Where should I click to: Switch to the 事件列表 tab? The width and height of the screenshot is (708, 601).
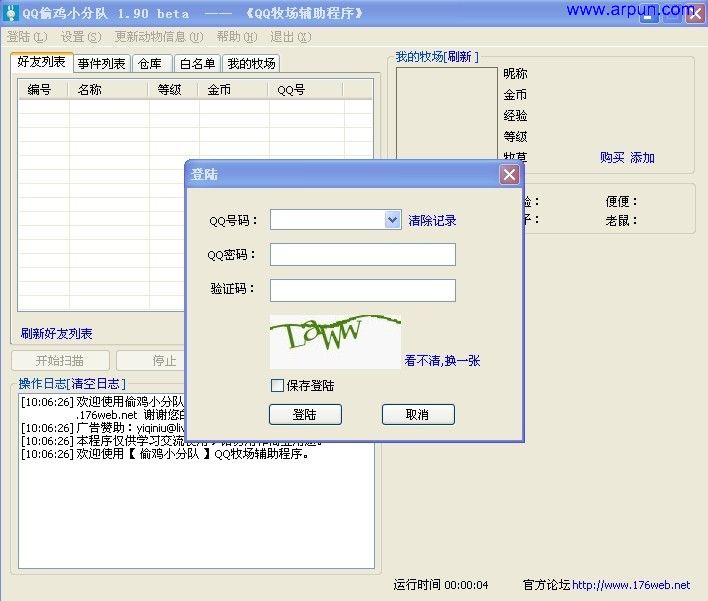coord(101,64)
